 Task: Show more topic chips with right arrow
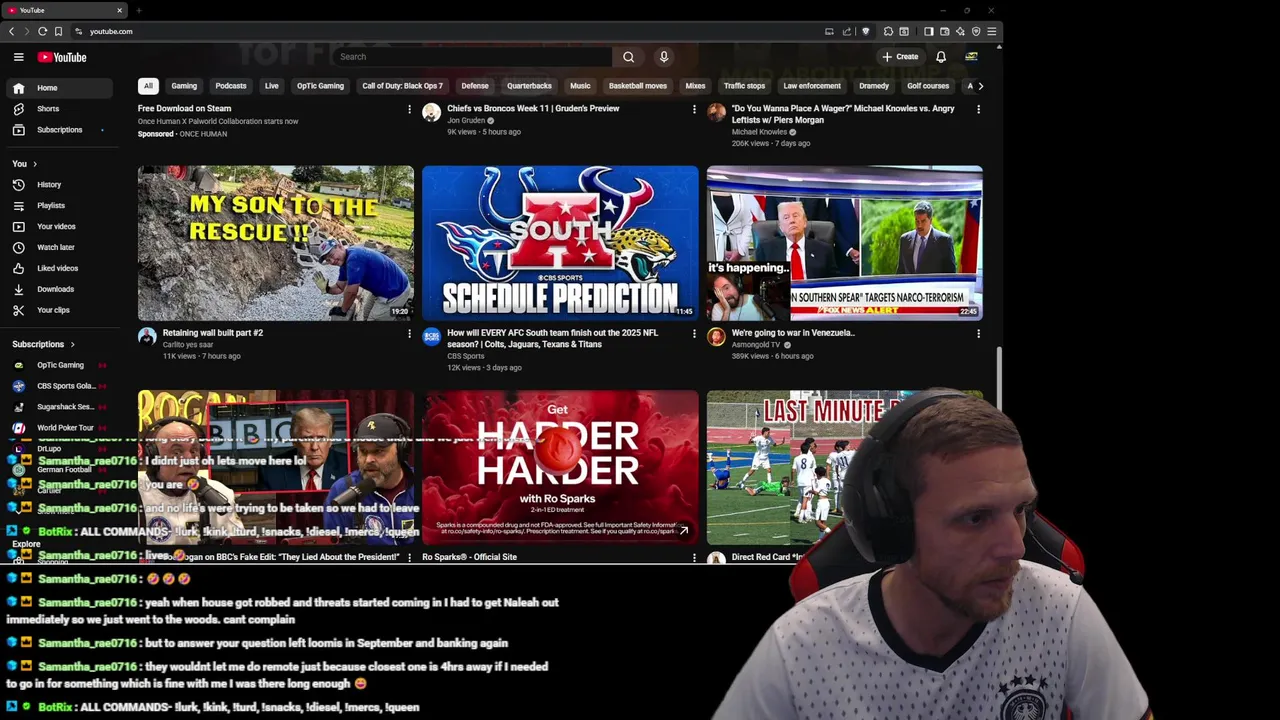point(980,86)
